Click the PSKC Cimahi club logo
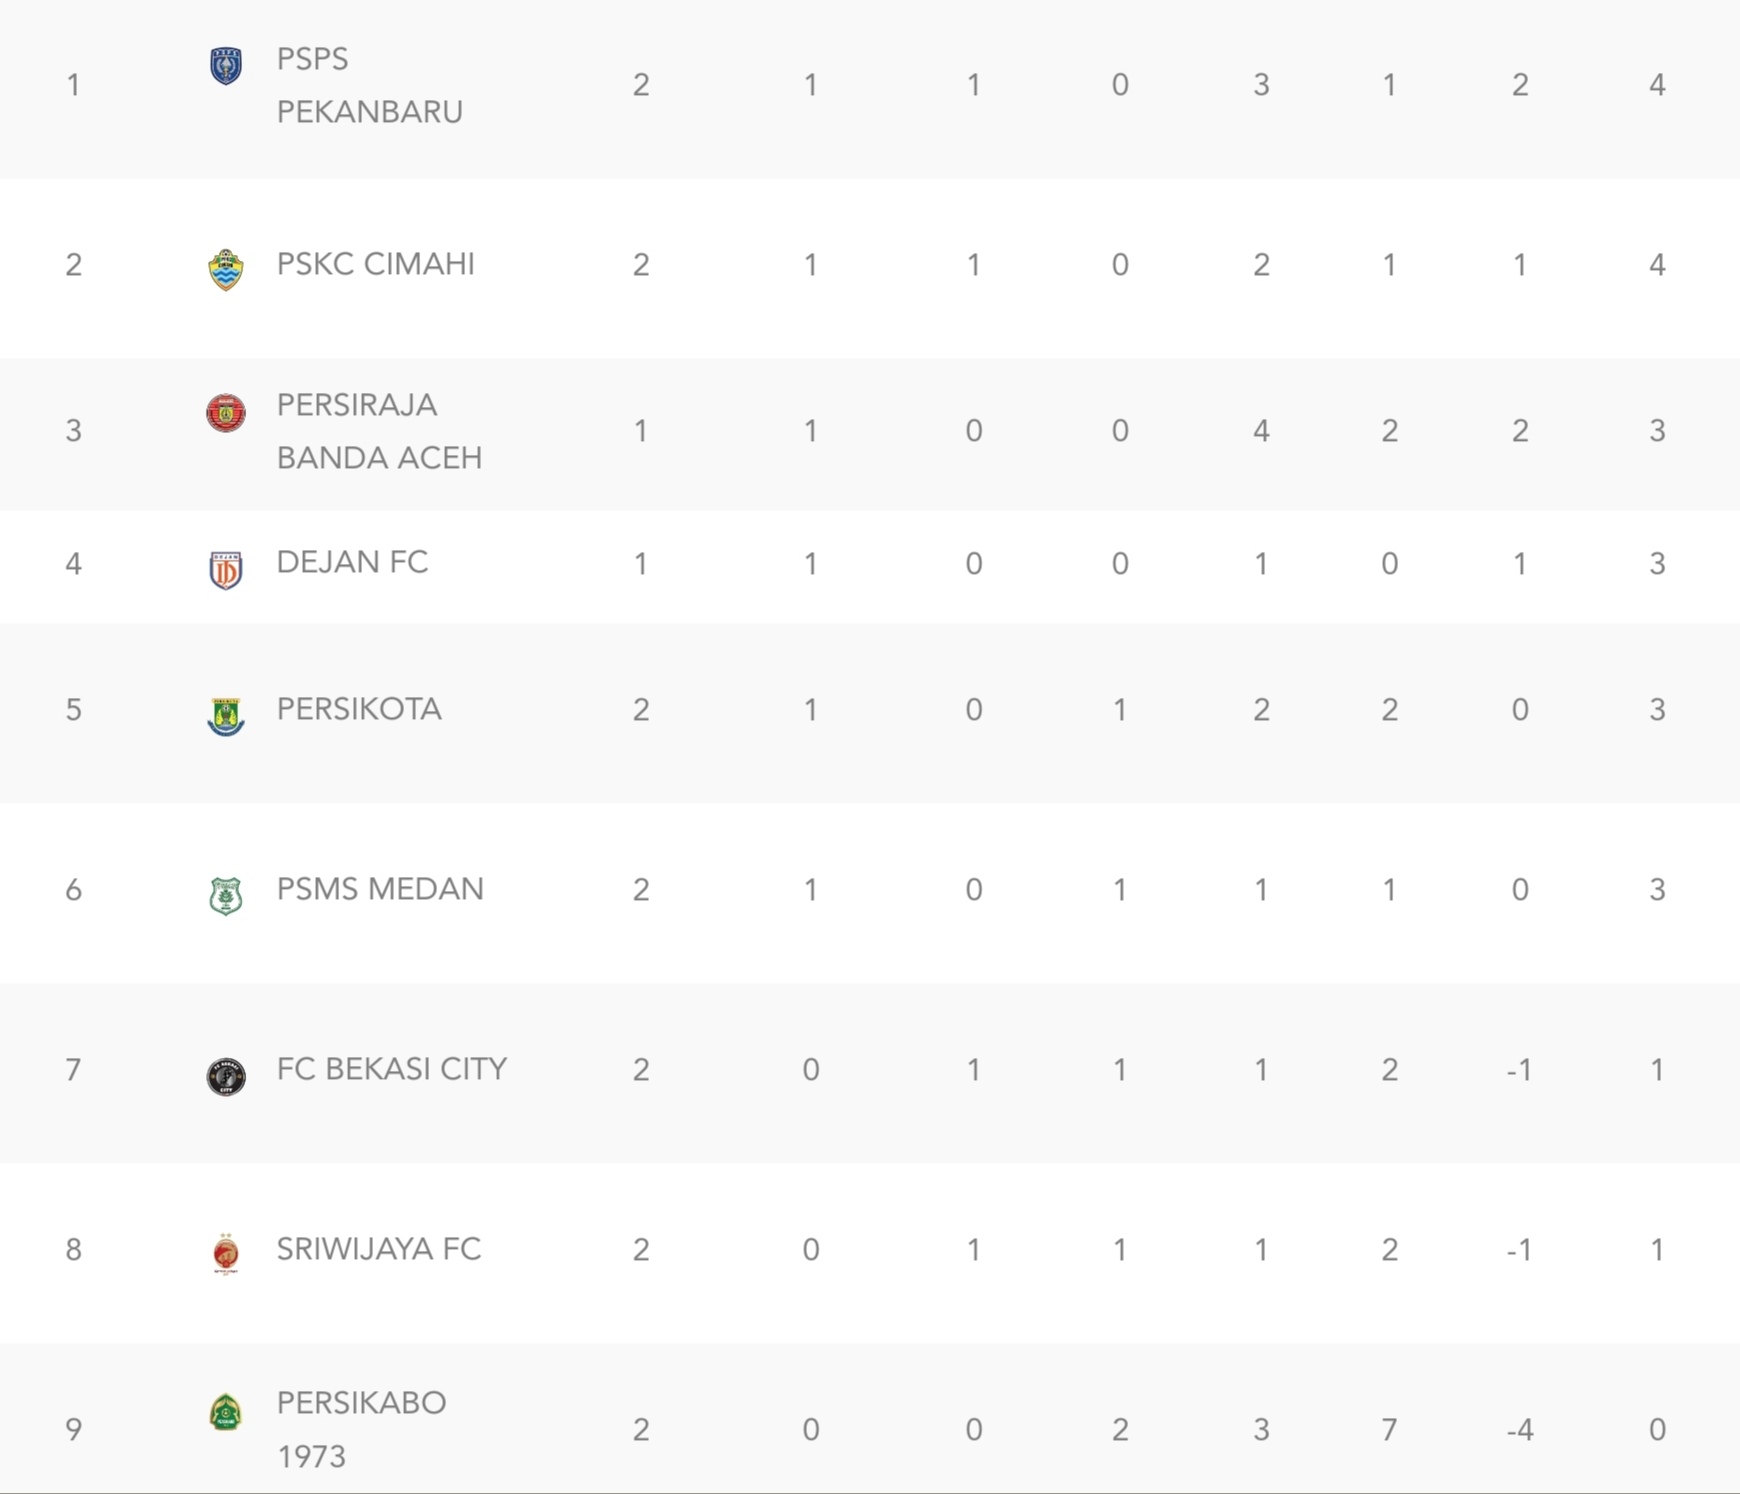Screen dimensions: 1740x1494 pos(226,269)
